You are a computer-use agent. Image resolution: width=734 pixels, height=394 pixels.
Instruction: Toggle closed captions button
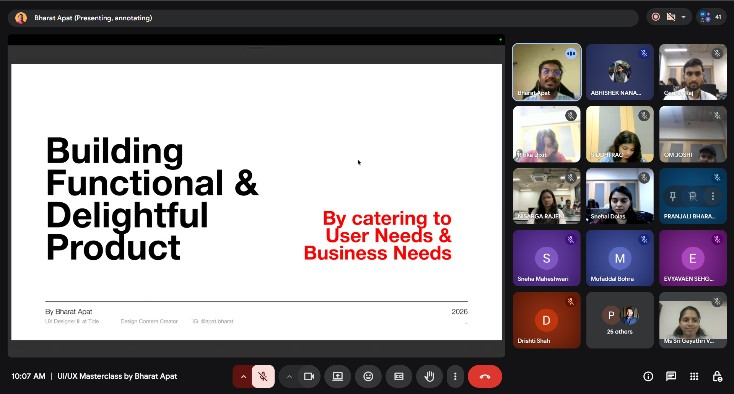point(399,376)
